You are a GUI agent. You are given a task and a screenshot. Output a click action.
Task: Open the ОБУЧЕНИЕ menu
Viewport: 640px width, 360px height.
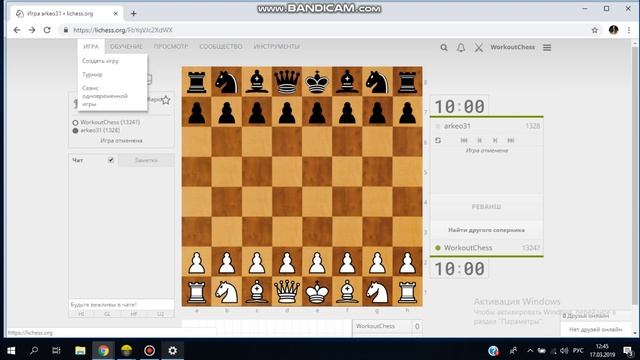click(x=126, y=47)
